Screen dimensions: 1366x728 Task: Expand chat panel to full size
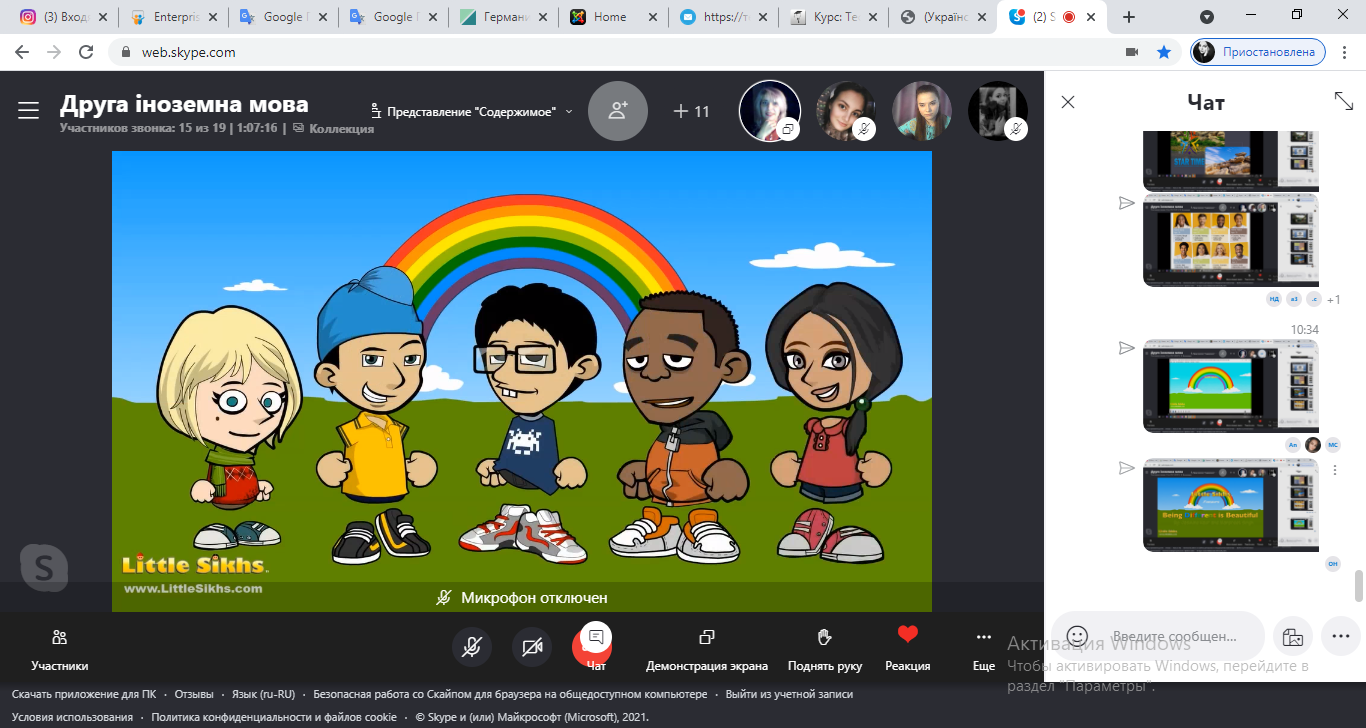point(1343,101)
